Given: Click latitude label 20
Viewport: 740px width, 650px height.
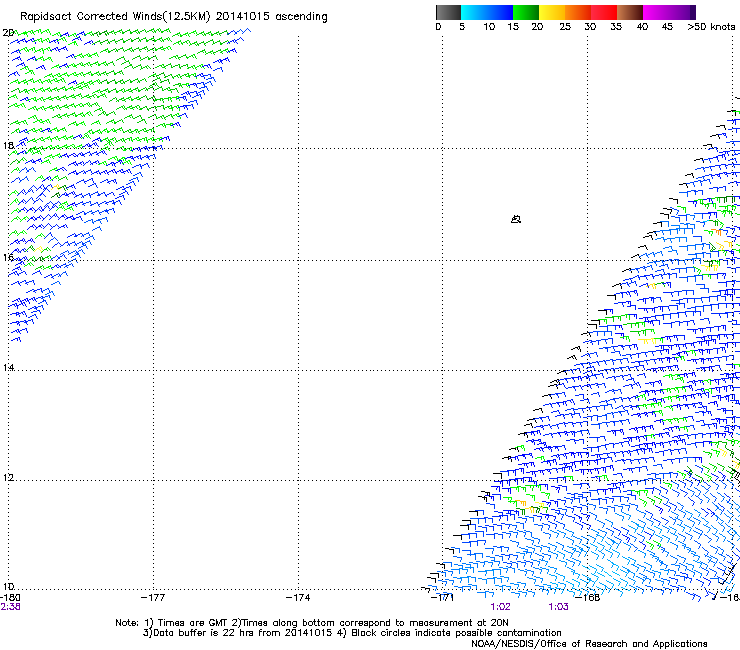Looking at the screenshot, I should tap(8, 33).
